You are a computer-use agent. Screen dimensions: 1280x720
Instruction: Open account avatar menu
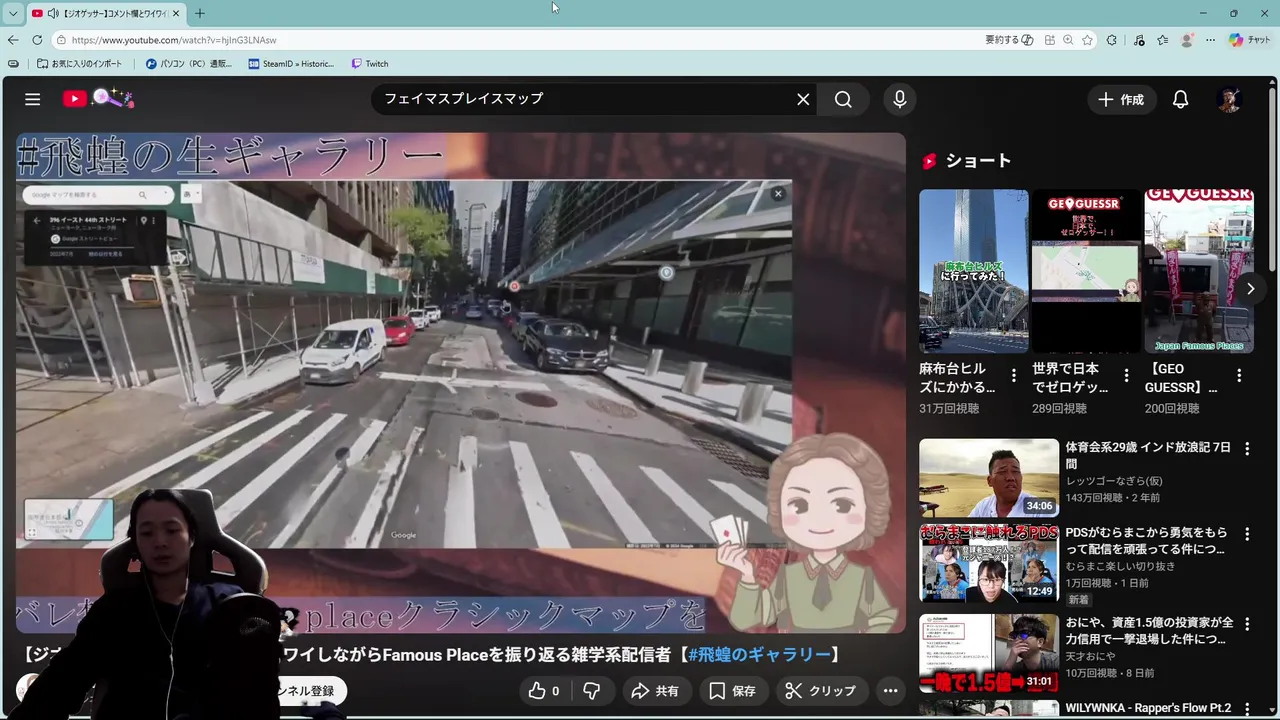(1229, 99)
